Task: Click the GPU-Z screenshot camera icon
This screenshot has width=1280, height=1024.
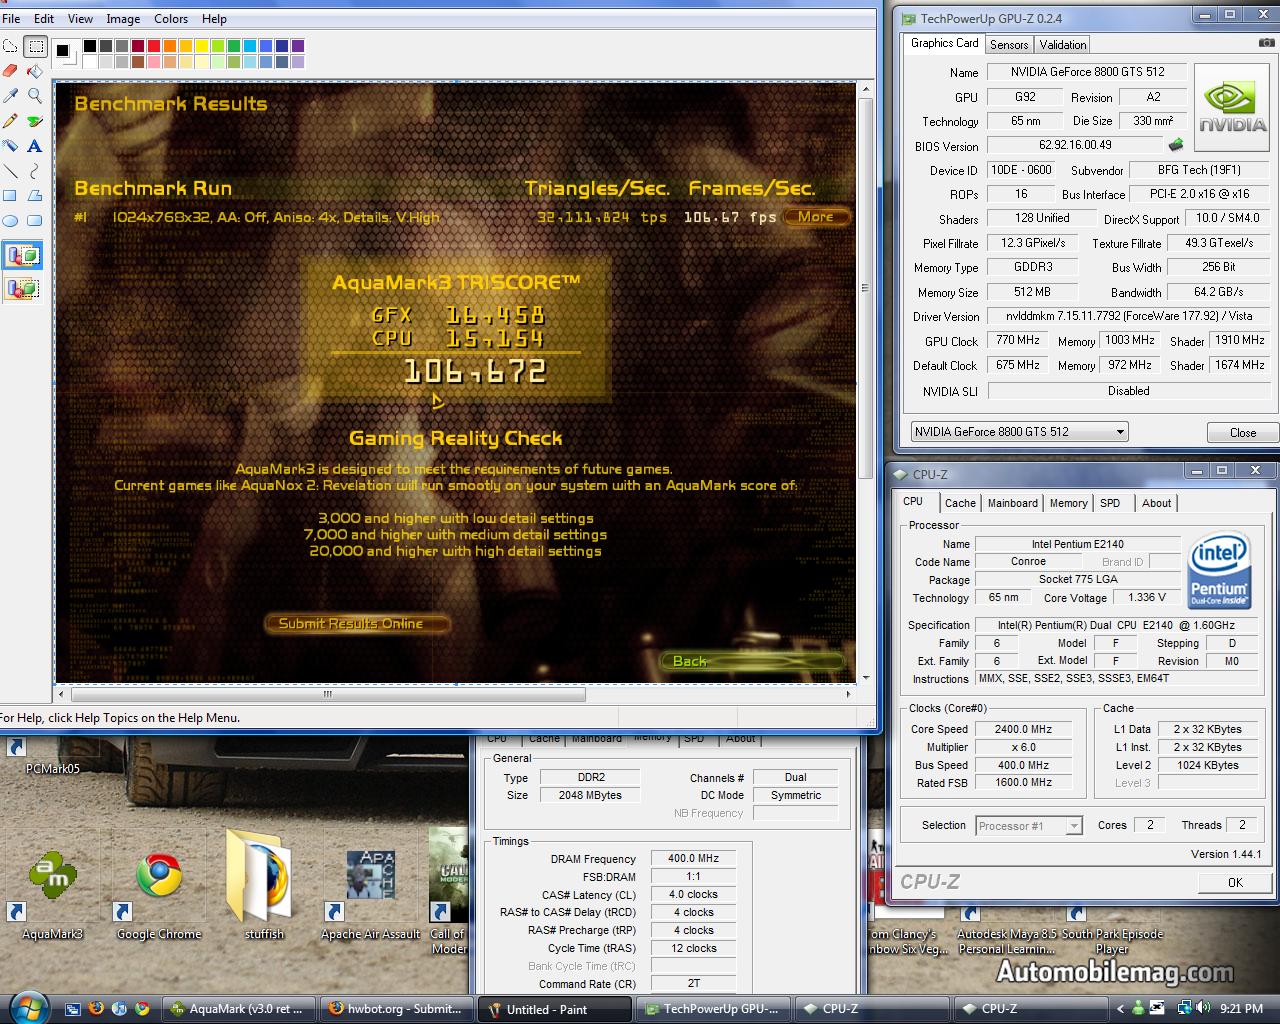Action: [x=1267, y=43]
